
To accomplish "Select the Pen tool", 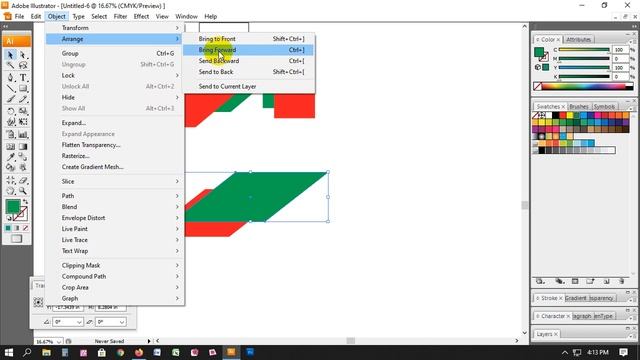I will coord(11,78).
